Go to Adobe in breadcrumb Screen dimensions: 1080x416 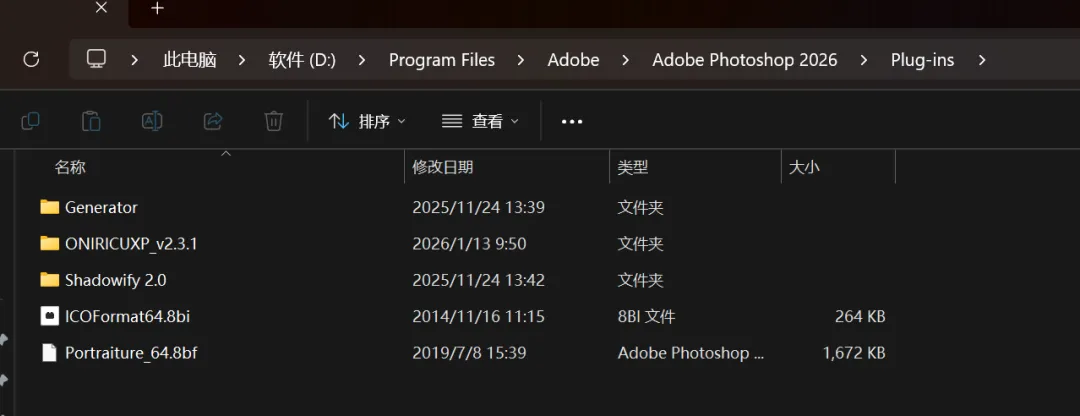[x=574, y=60]
